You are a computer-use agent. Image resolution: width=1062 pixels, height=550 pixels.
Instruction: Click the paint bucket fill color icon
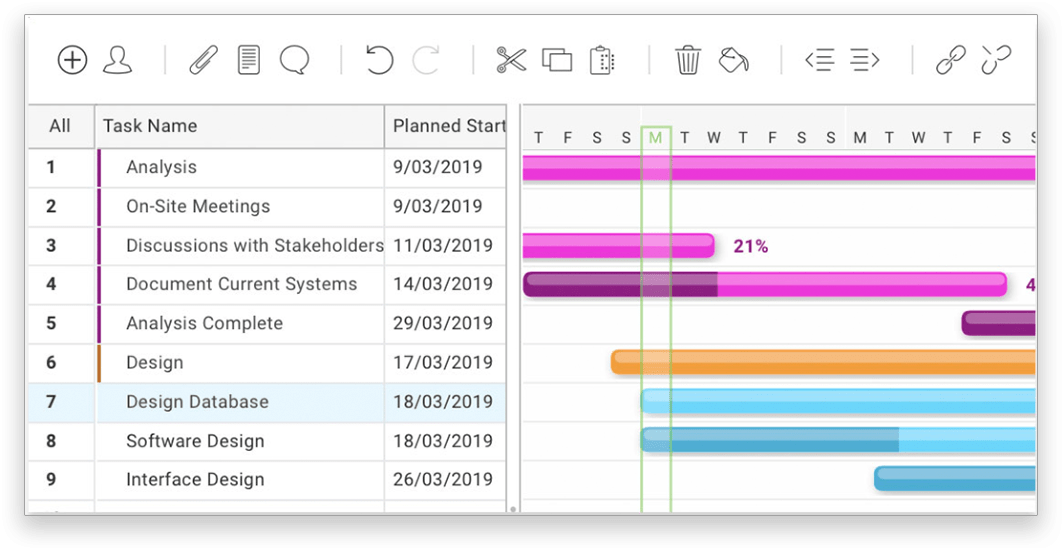[x=734, y=60]
